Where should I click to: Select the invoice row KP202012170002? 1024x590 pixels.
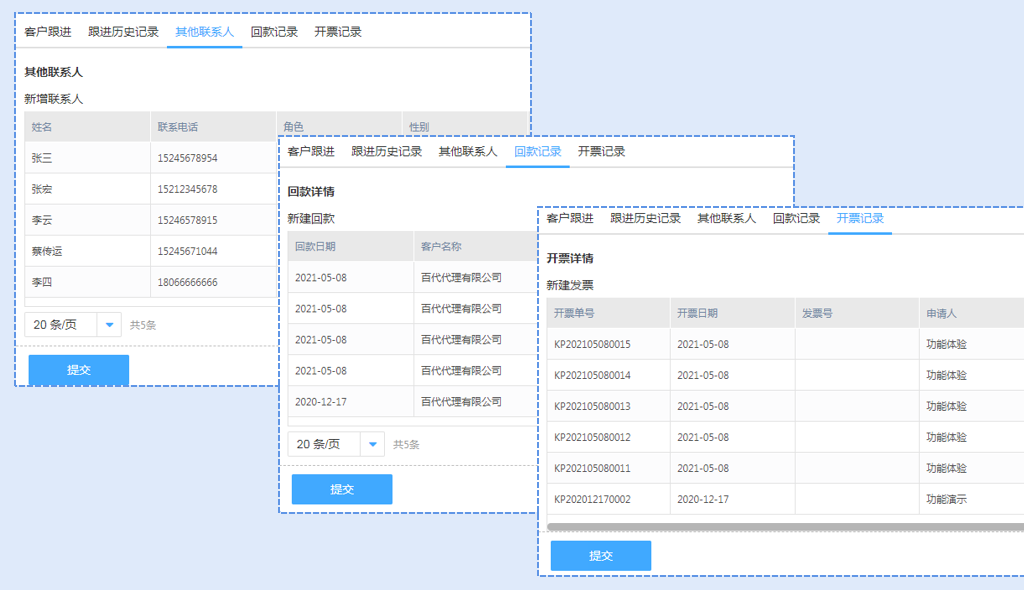pyautogui.click(x=592, y=499)
